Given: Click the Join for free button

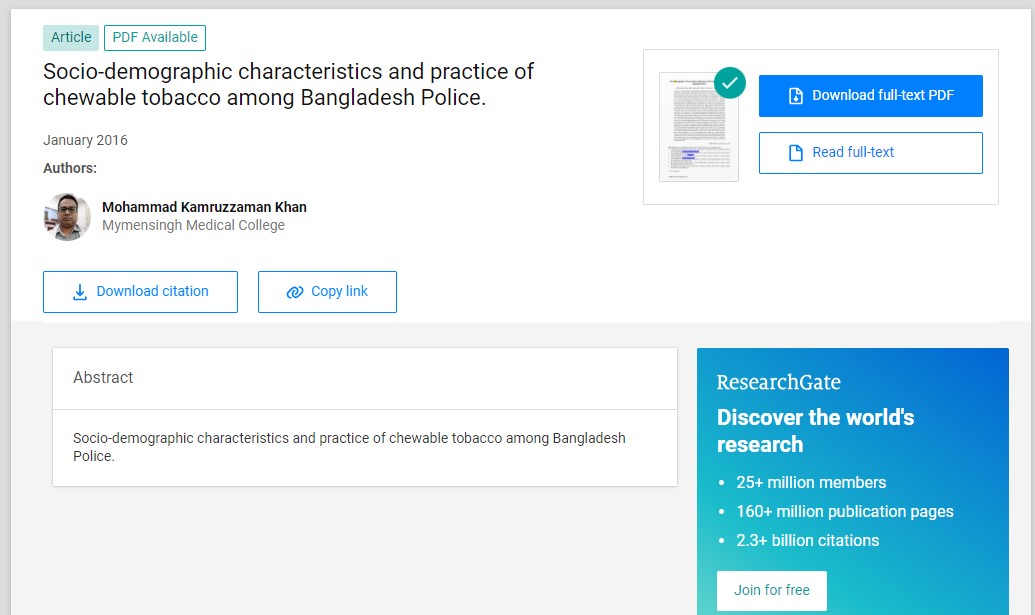Looking at the screenshot, I should [771, 590].
